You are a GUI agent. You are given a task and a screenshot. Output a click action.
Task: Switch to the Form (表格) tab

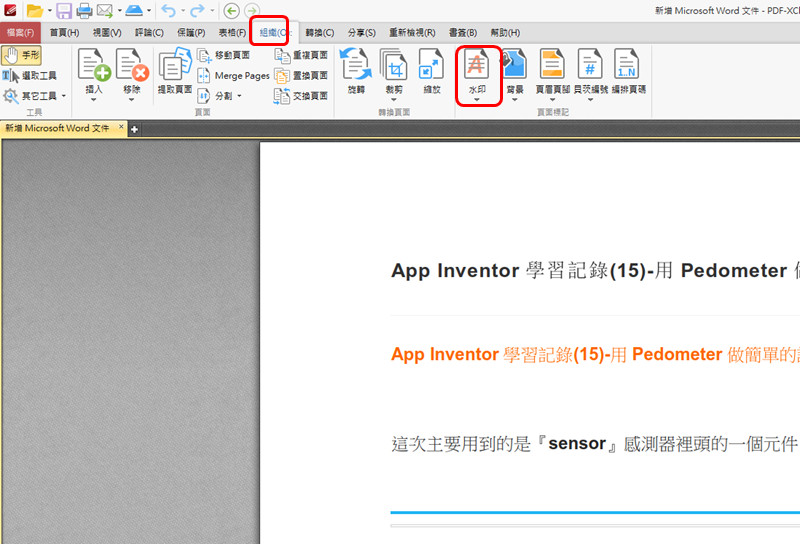click(x=232, y=33)
